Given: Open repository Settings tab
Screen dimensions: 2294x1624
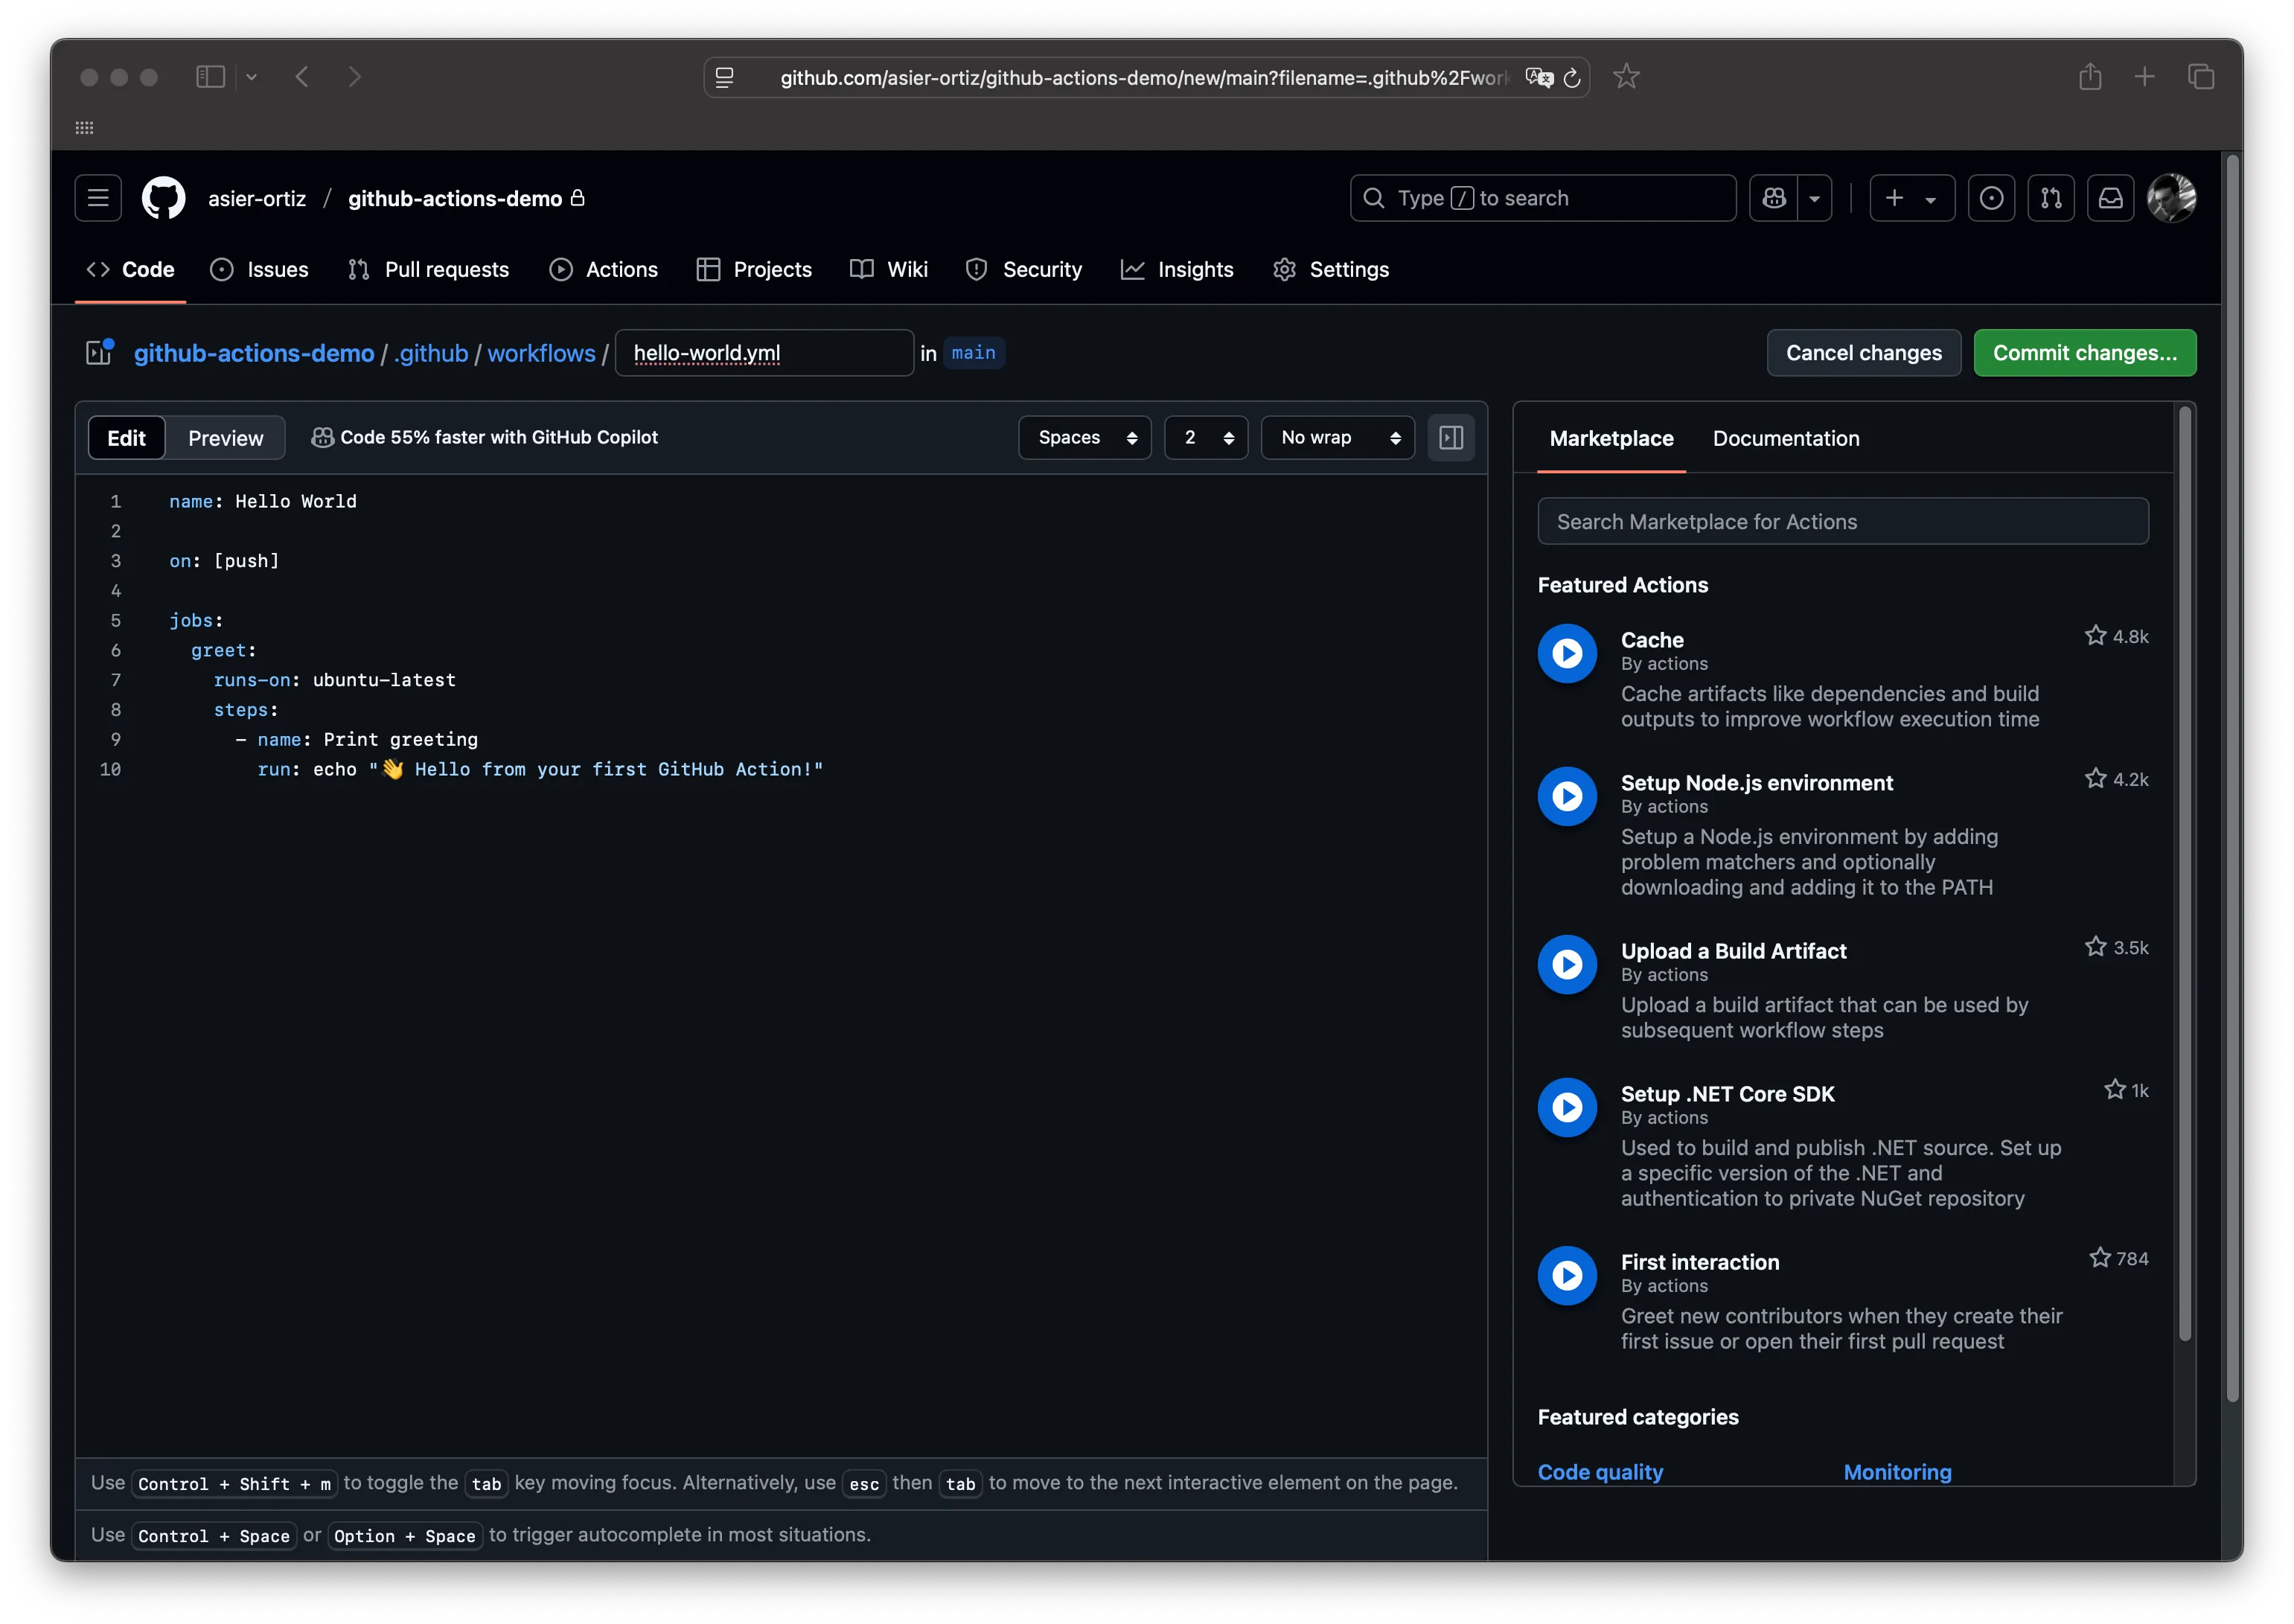Looking at the screenshot, I should 1331,269.
